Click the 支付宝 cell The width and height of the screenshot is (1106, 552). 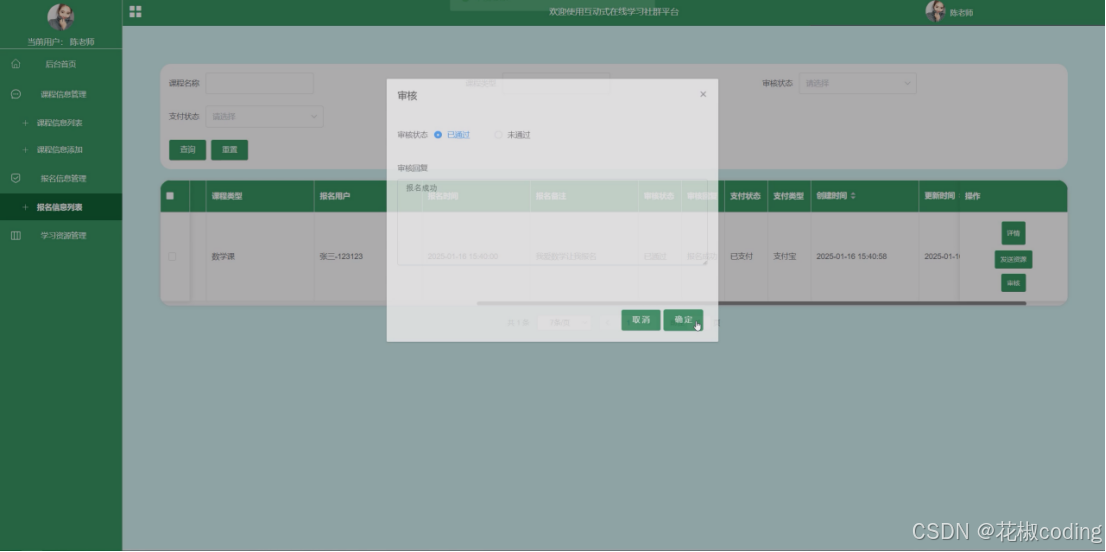point(784,257)
